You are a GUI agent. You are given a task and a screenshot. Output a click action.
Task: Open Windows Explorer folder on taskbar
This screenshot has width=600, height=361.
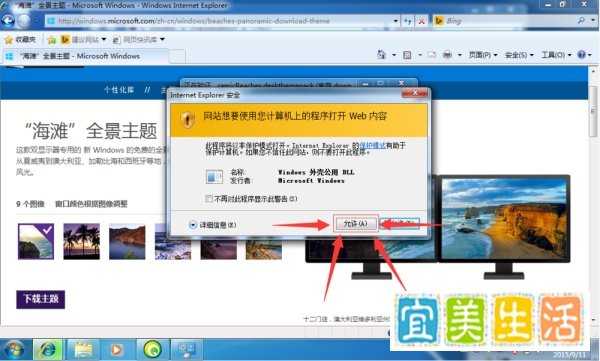(x=83, y=350)
